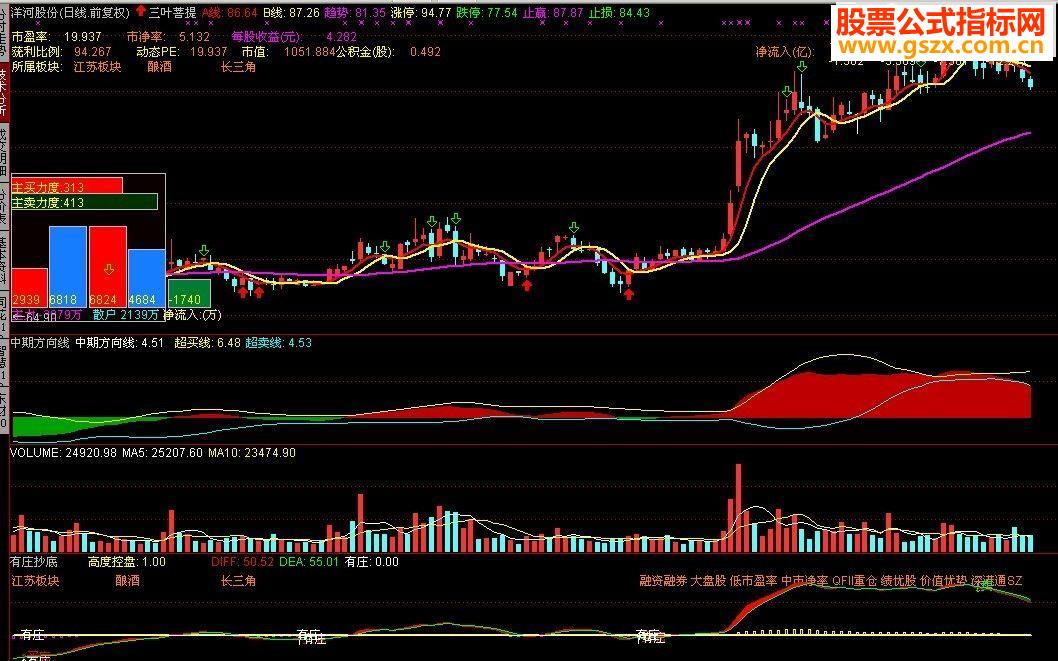Screen dimensions: 1058x661
Task: Select the 超卖线: 4.53 value
Action: pyautogui.click(x=278, y=343)
